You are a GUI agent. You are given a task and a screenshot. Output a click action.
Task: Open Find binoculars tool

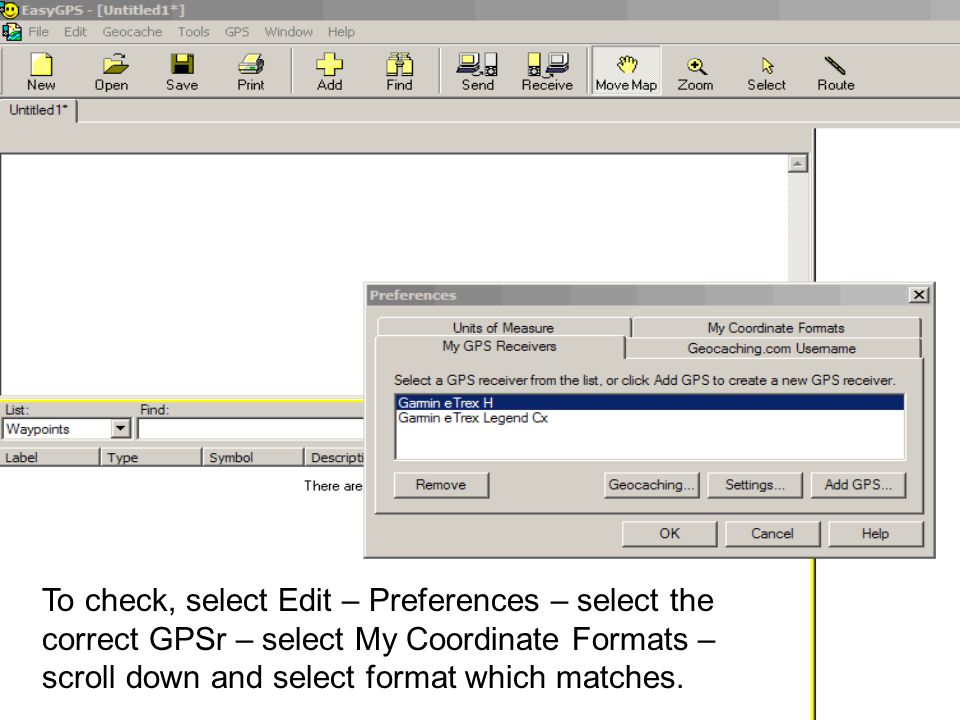pyautogui.click(x=399, y=72)
